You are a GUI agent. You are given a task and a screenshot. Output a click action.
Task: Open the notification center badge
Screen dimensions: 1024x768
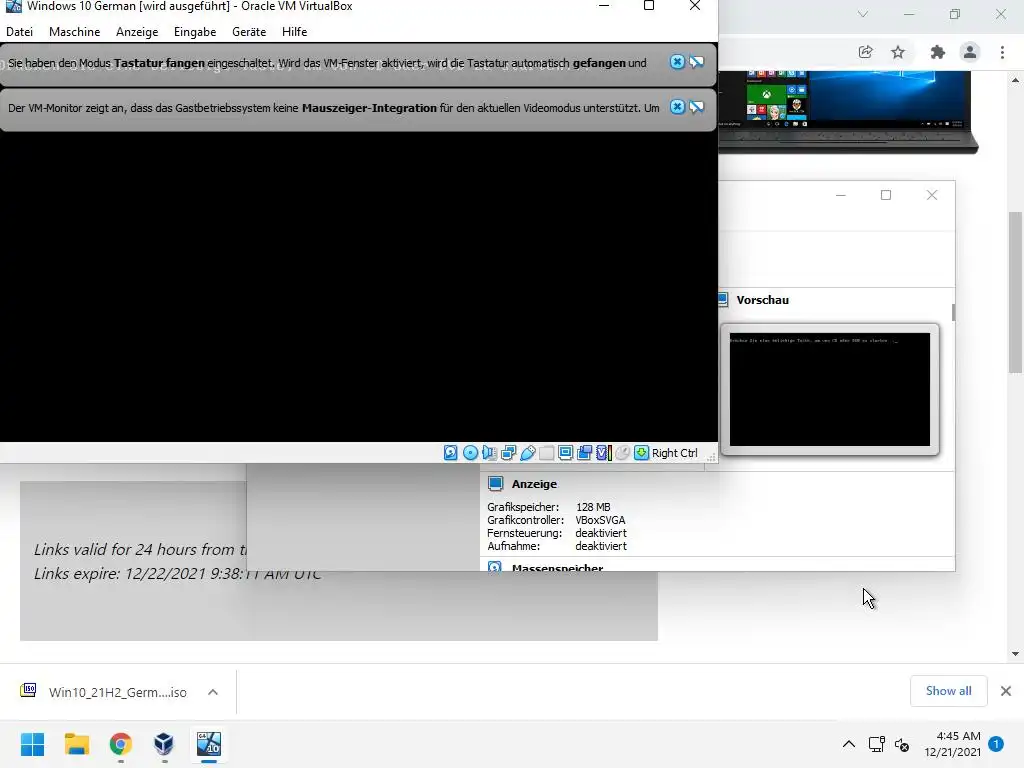996,744
